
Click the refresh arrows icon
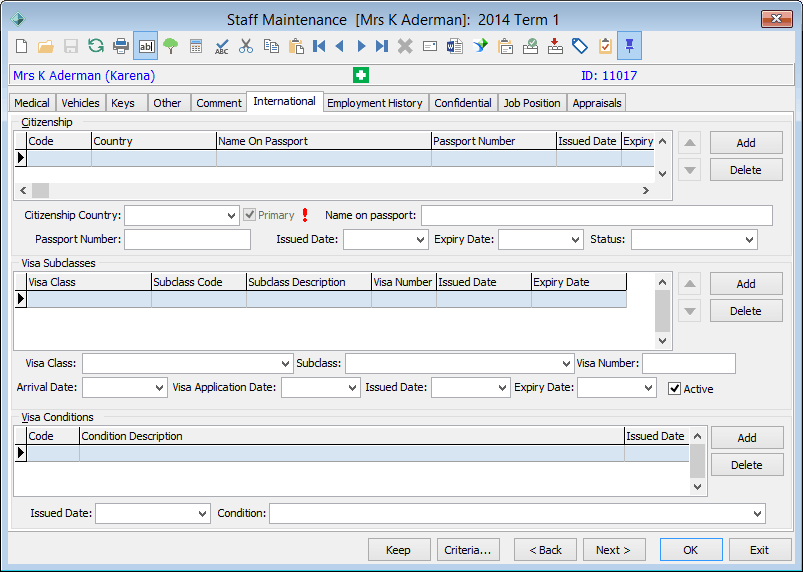pyautogui.click(x=96, y=46)
